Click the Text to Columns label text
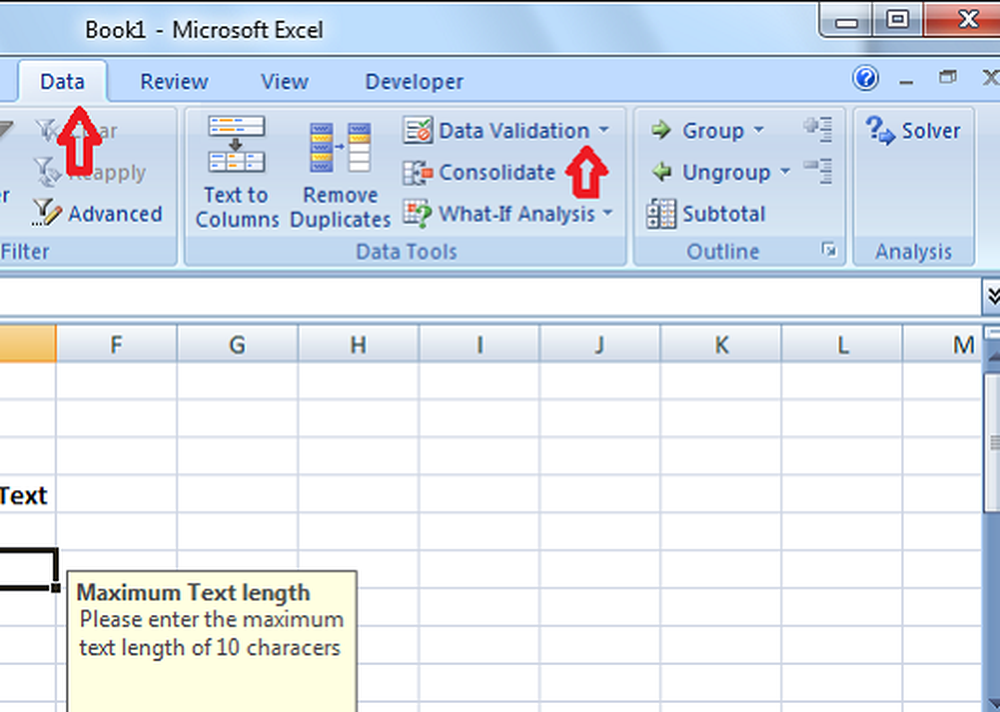 coord(237,207)
